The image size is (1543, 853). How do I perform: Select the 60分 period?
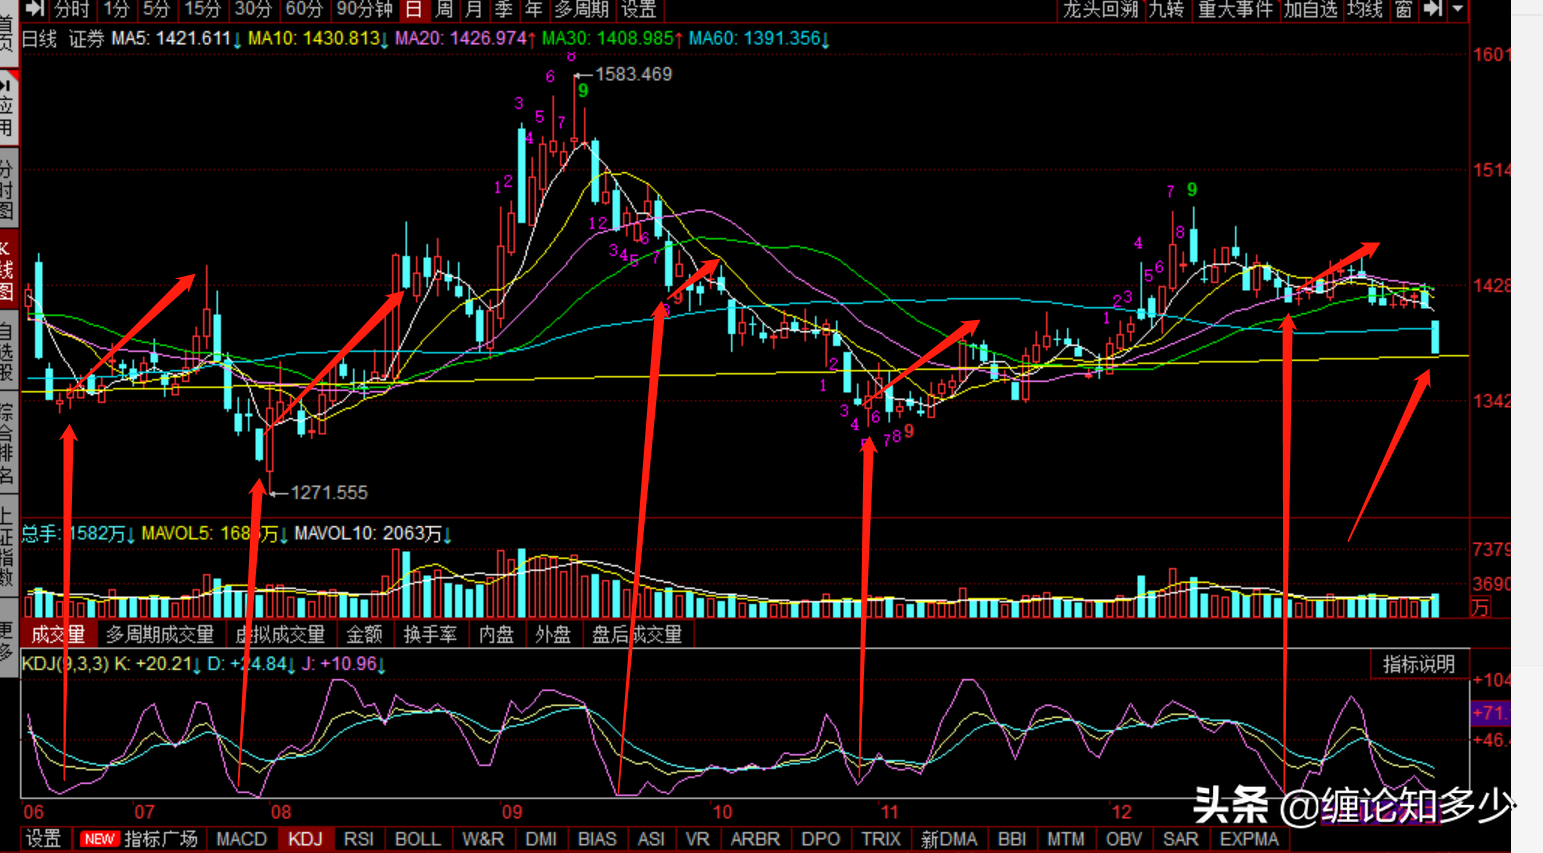[x=304, y=9]
